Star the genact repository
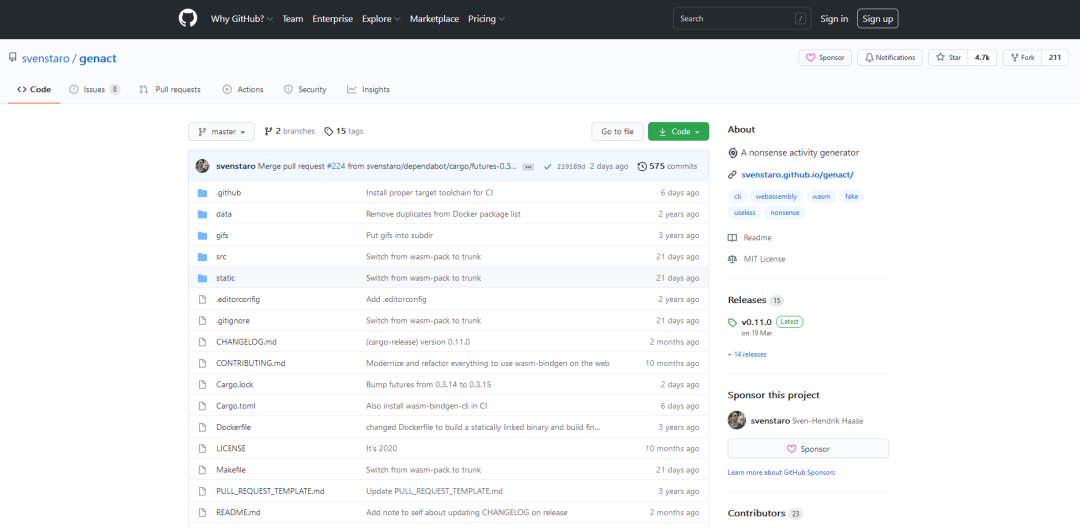Viewport: 1080px width, 529px height. [x=948, y=58]
